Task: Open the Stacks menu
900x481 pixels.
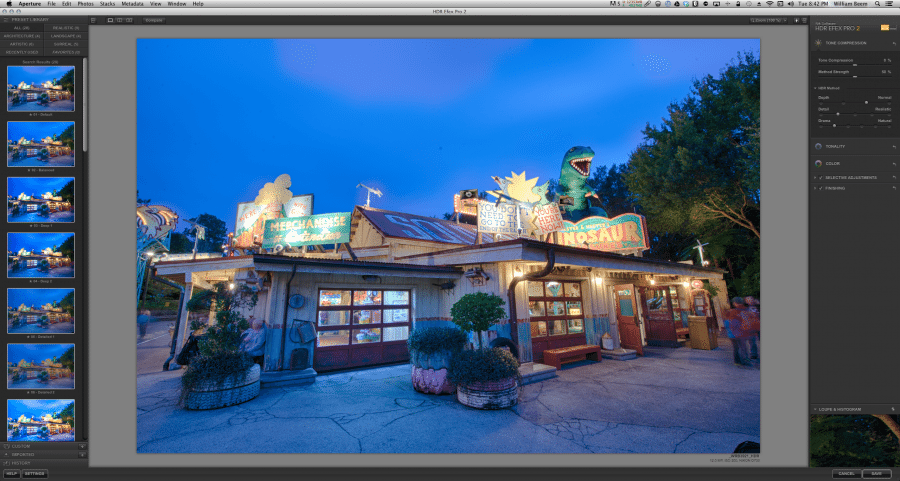Action: [x=107, y=3]
